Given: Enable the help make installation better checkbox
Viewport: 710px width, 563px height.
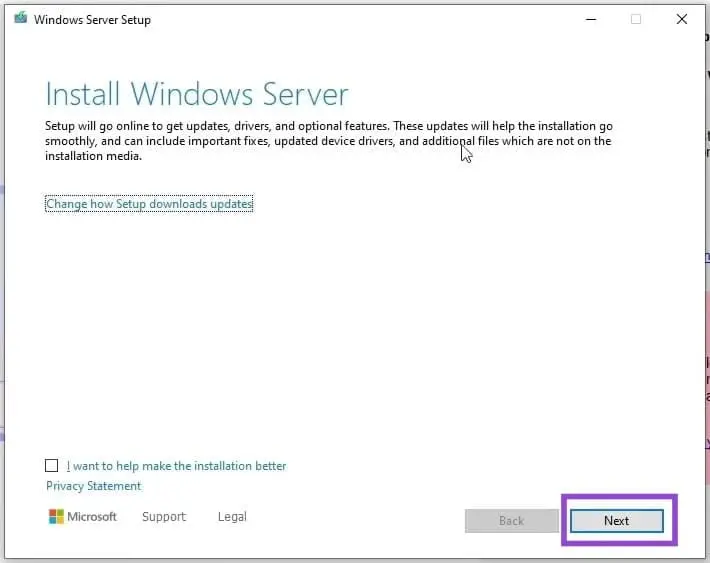Looking at the screenshot, I should point(52,466).
